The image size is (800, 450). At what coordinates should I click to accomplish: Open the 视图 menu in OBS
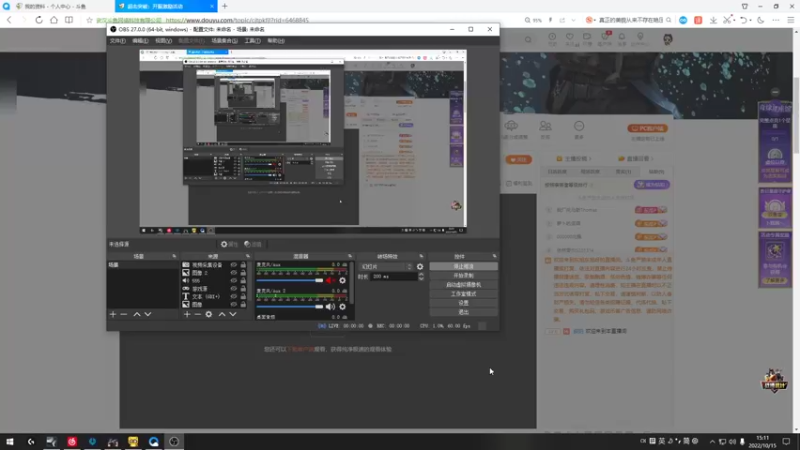click(163, 41)
